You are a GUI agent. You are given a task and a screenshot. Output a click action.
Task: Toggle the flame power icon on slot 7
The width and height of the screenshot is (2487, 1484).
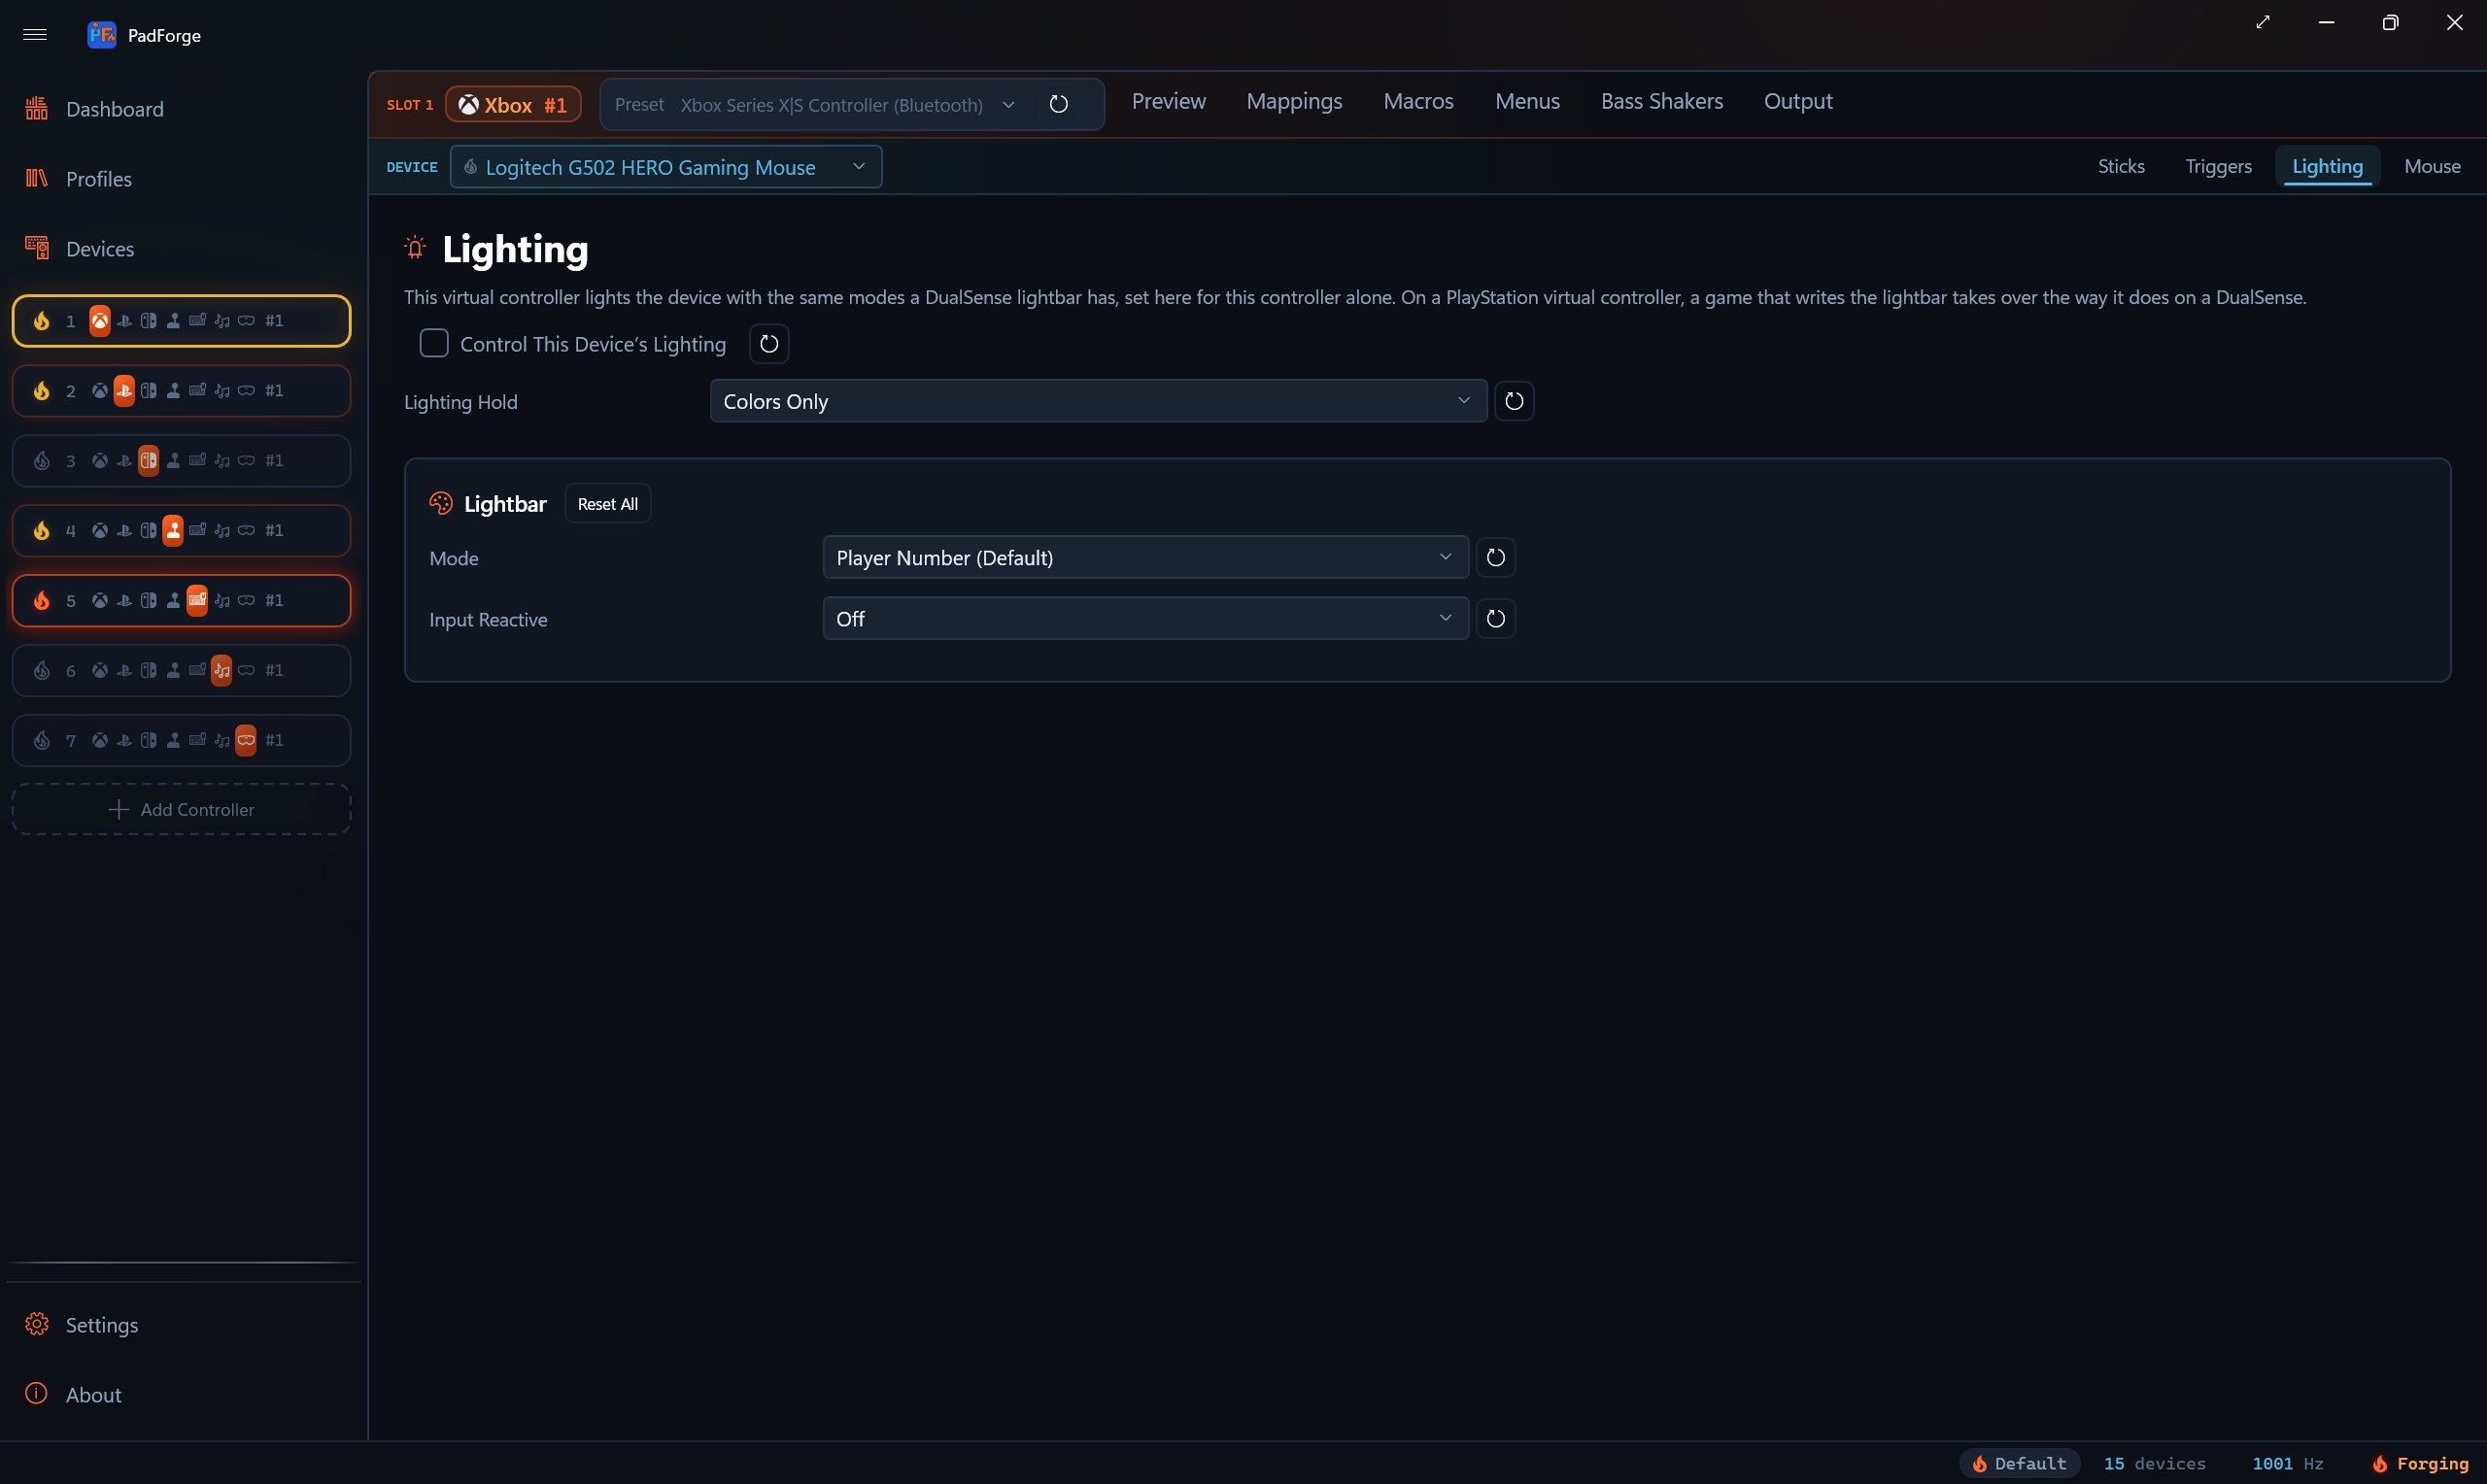tap(41, 741)
